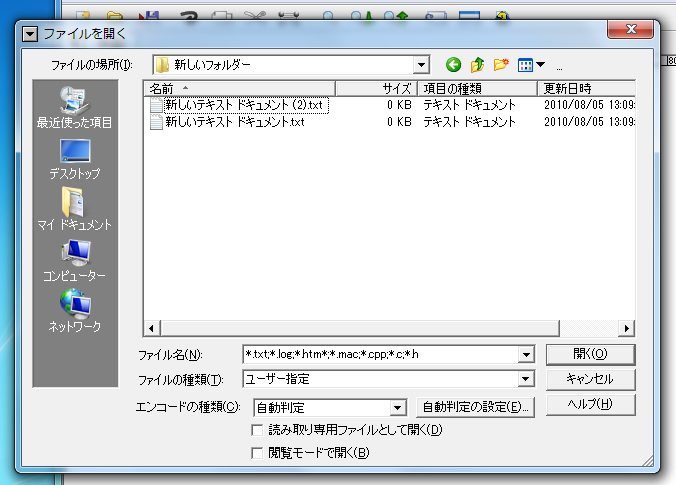
Task: Sort files by 更新日時 column header
Action: 585,89
